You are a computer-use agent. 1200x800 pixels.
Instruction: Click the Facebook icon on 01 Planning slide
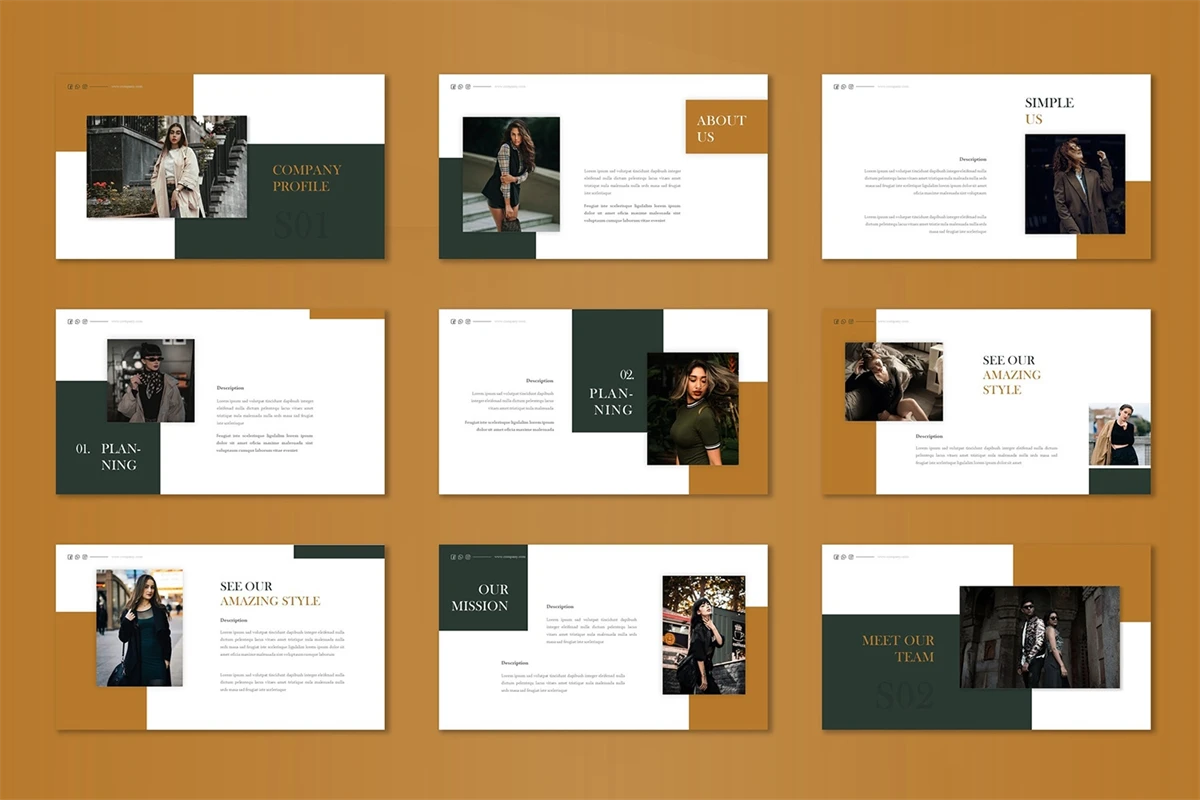[70, 322]
